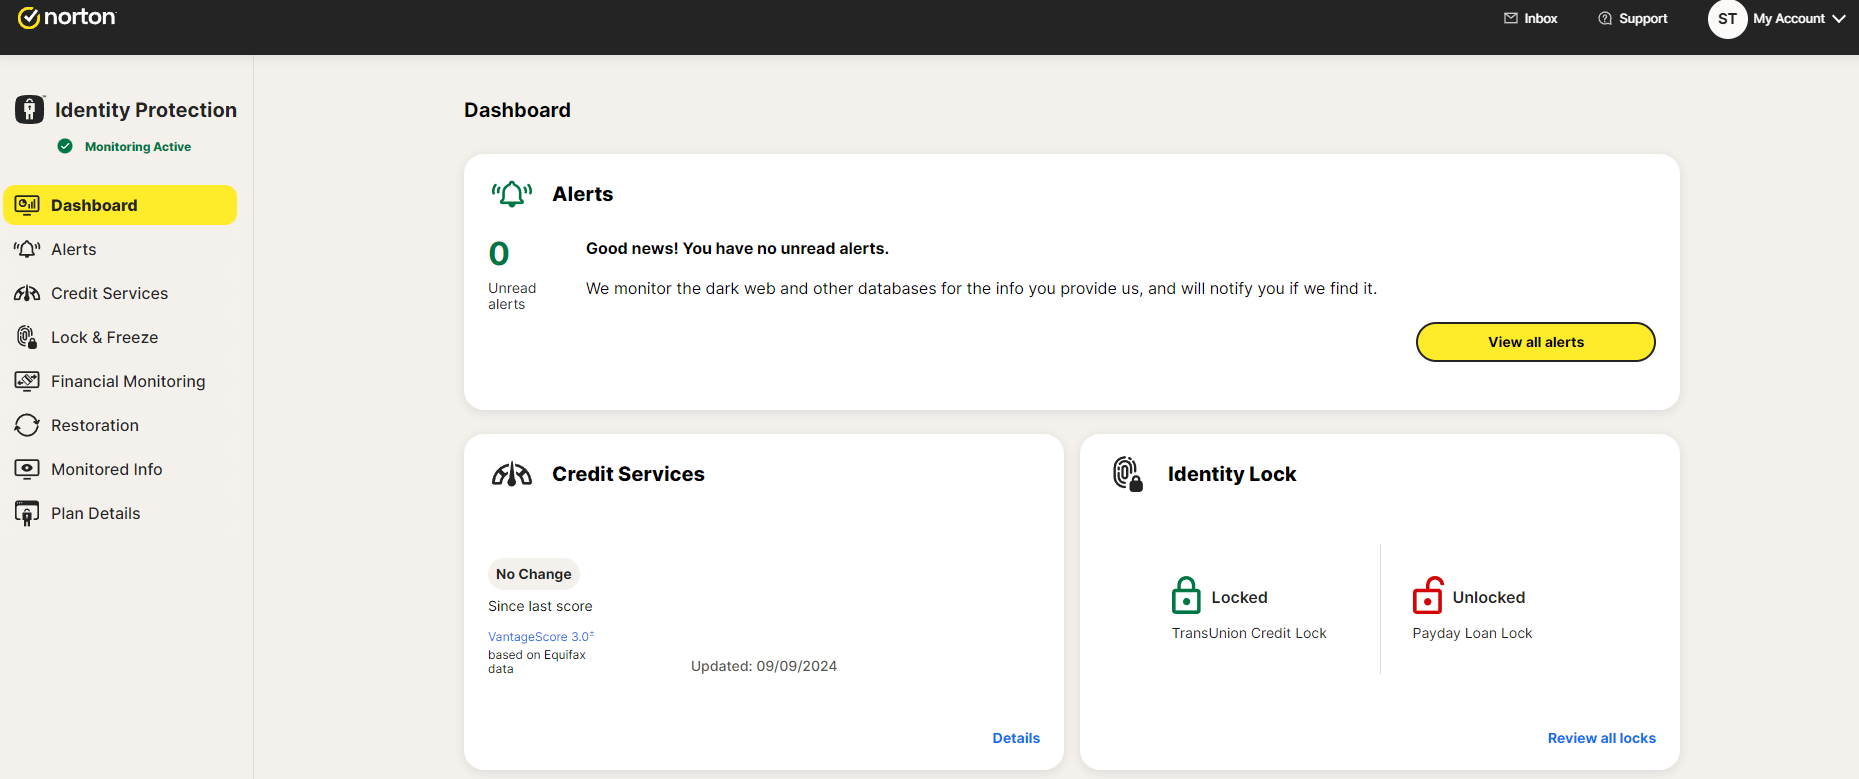
Task: Click the Plan Details icon in sidebar
Action: pos(27,513)
